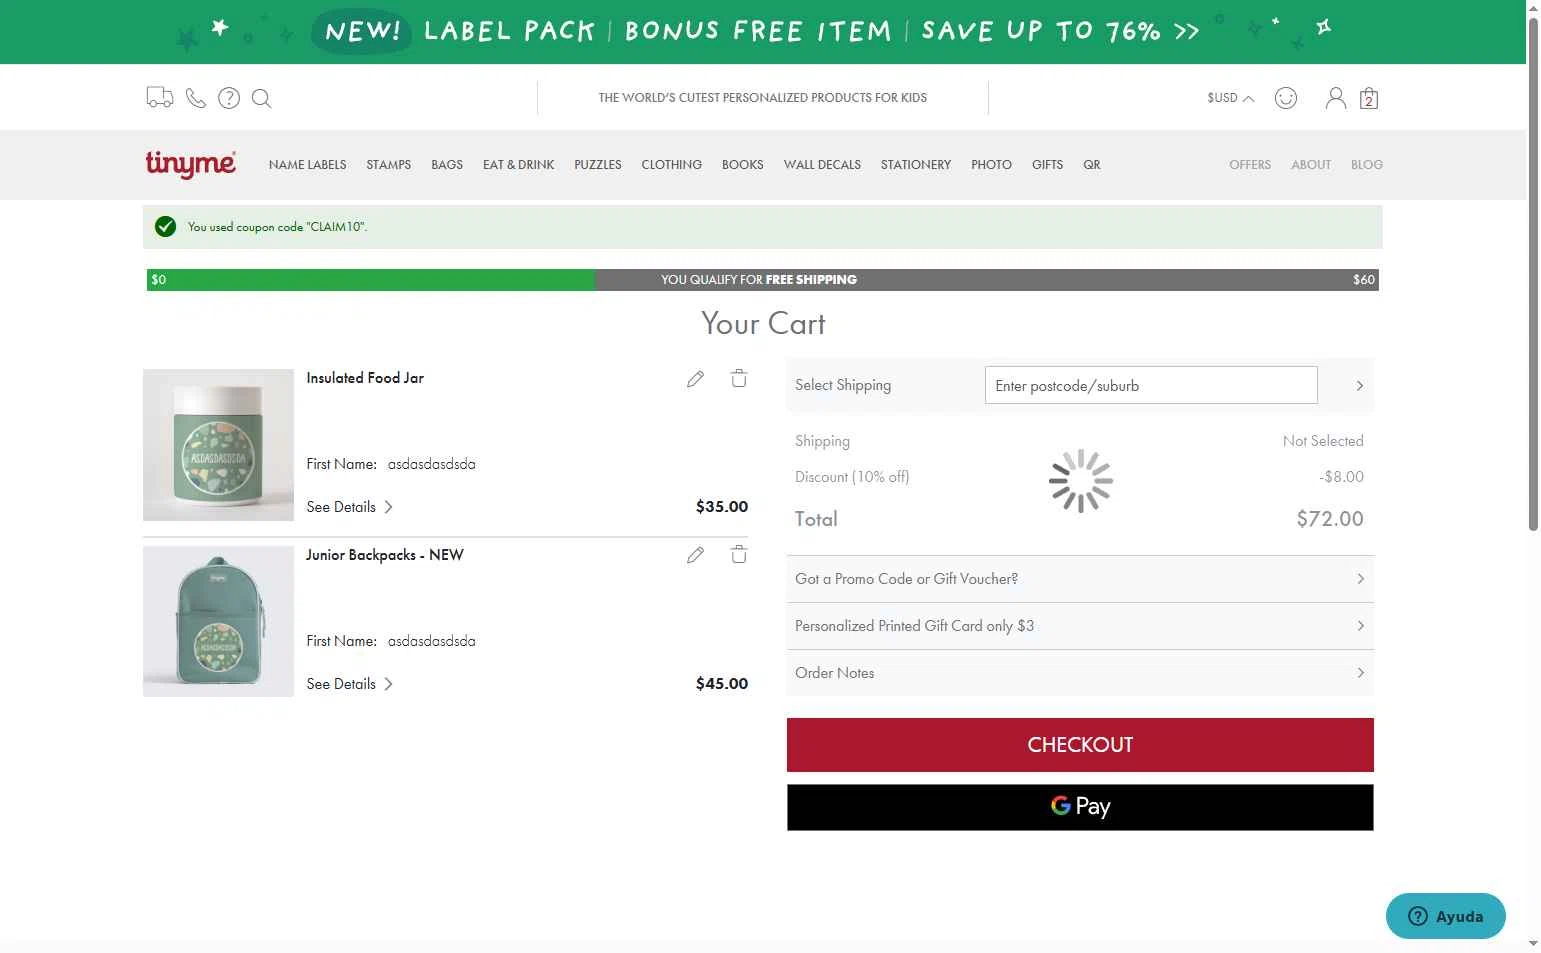Expand the Order Notes section
This screenshot has width=1541, height=953.
coord(1080,673)
